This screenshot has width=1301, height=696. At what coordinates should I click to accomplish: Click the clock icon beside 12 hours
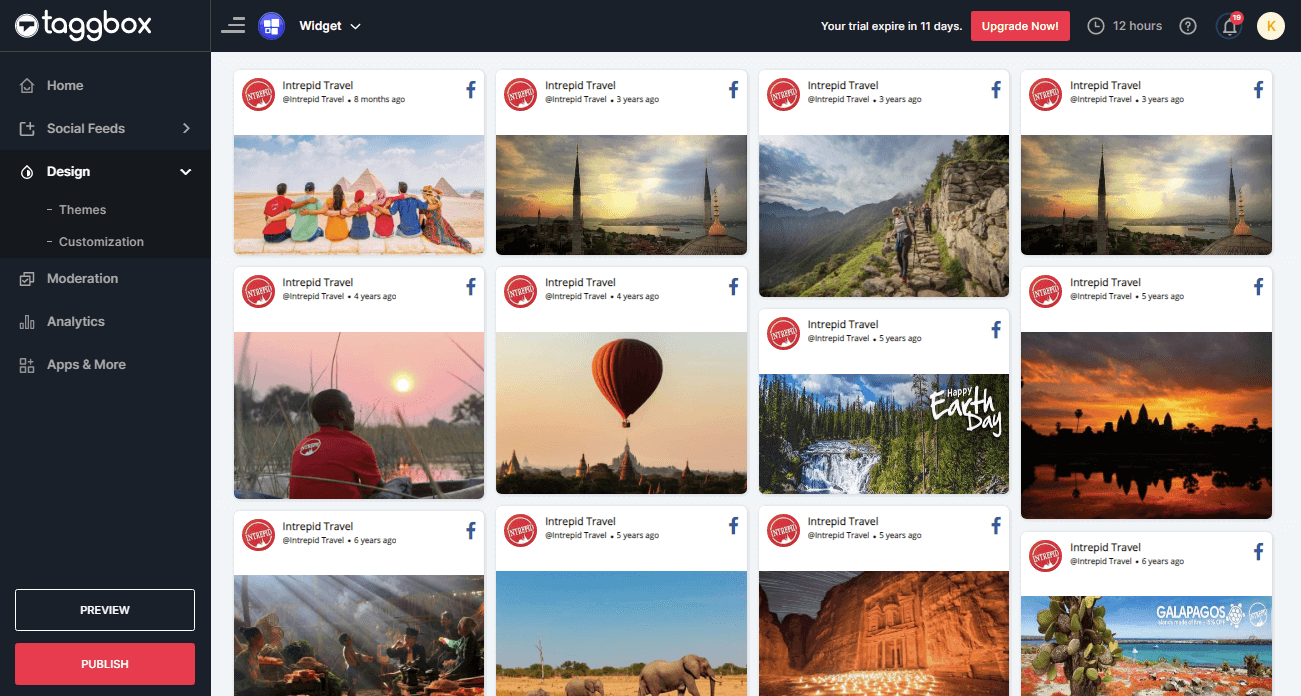click(1096, 26)
